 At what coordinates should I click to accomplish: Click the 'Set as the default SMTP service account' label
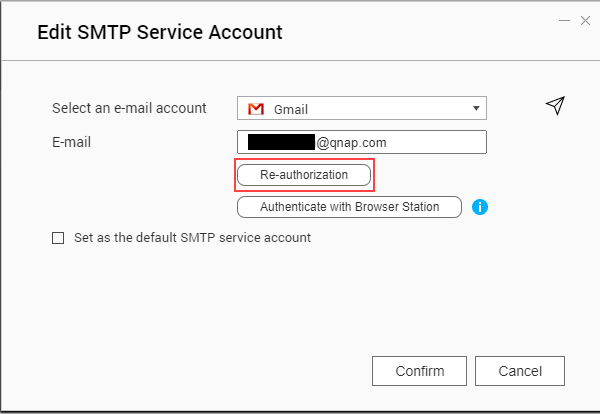click(x=192, y=238)
